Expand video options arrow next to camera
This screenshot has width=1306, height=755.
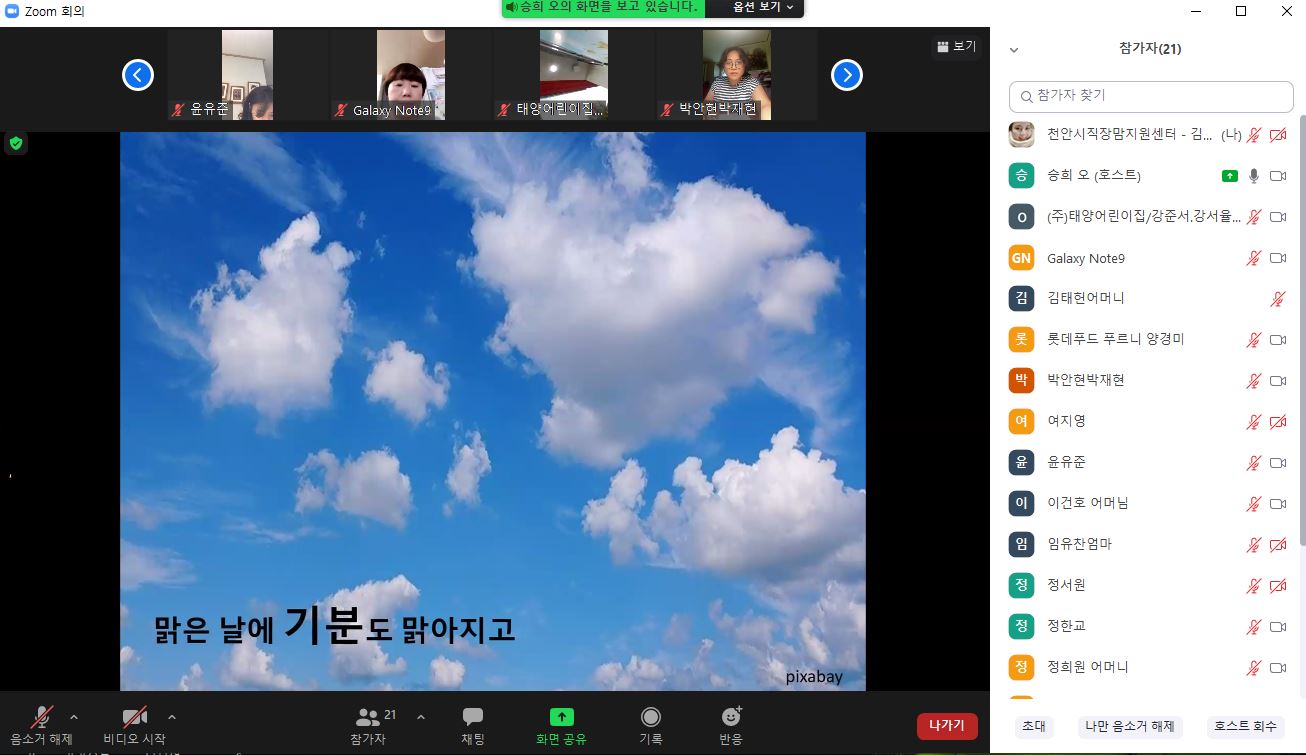[x=172, y=716]
